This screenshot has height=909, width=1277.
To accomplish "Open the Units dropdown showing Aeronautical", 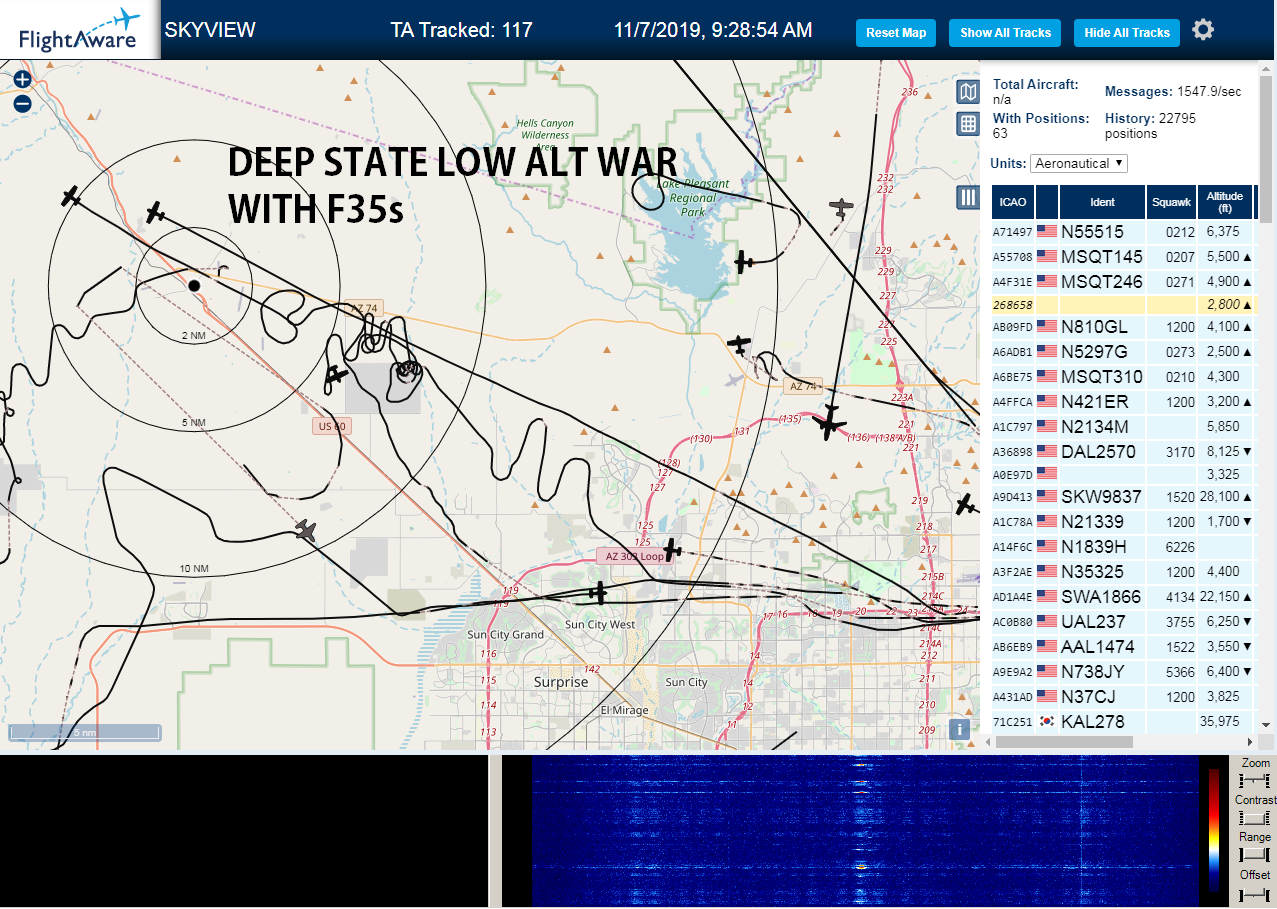I will click(x=1080, y=163).
